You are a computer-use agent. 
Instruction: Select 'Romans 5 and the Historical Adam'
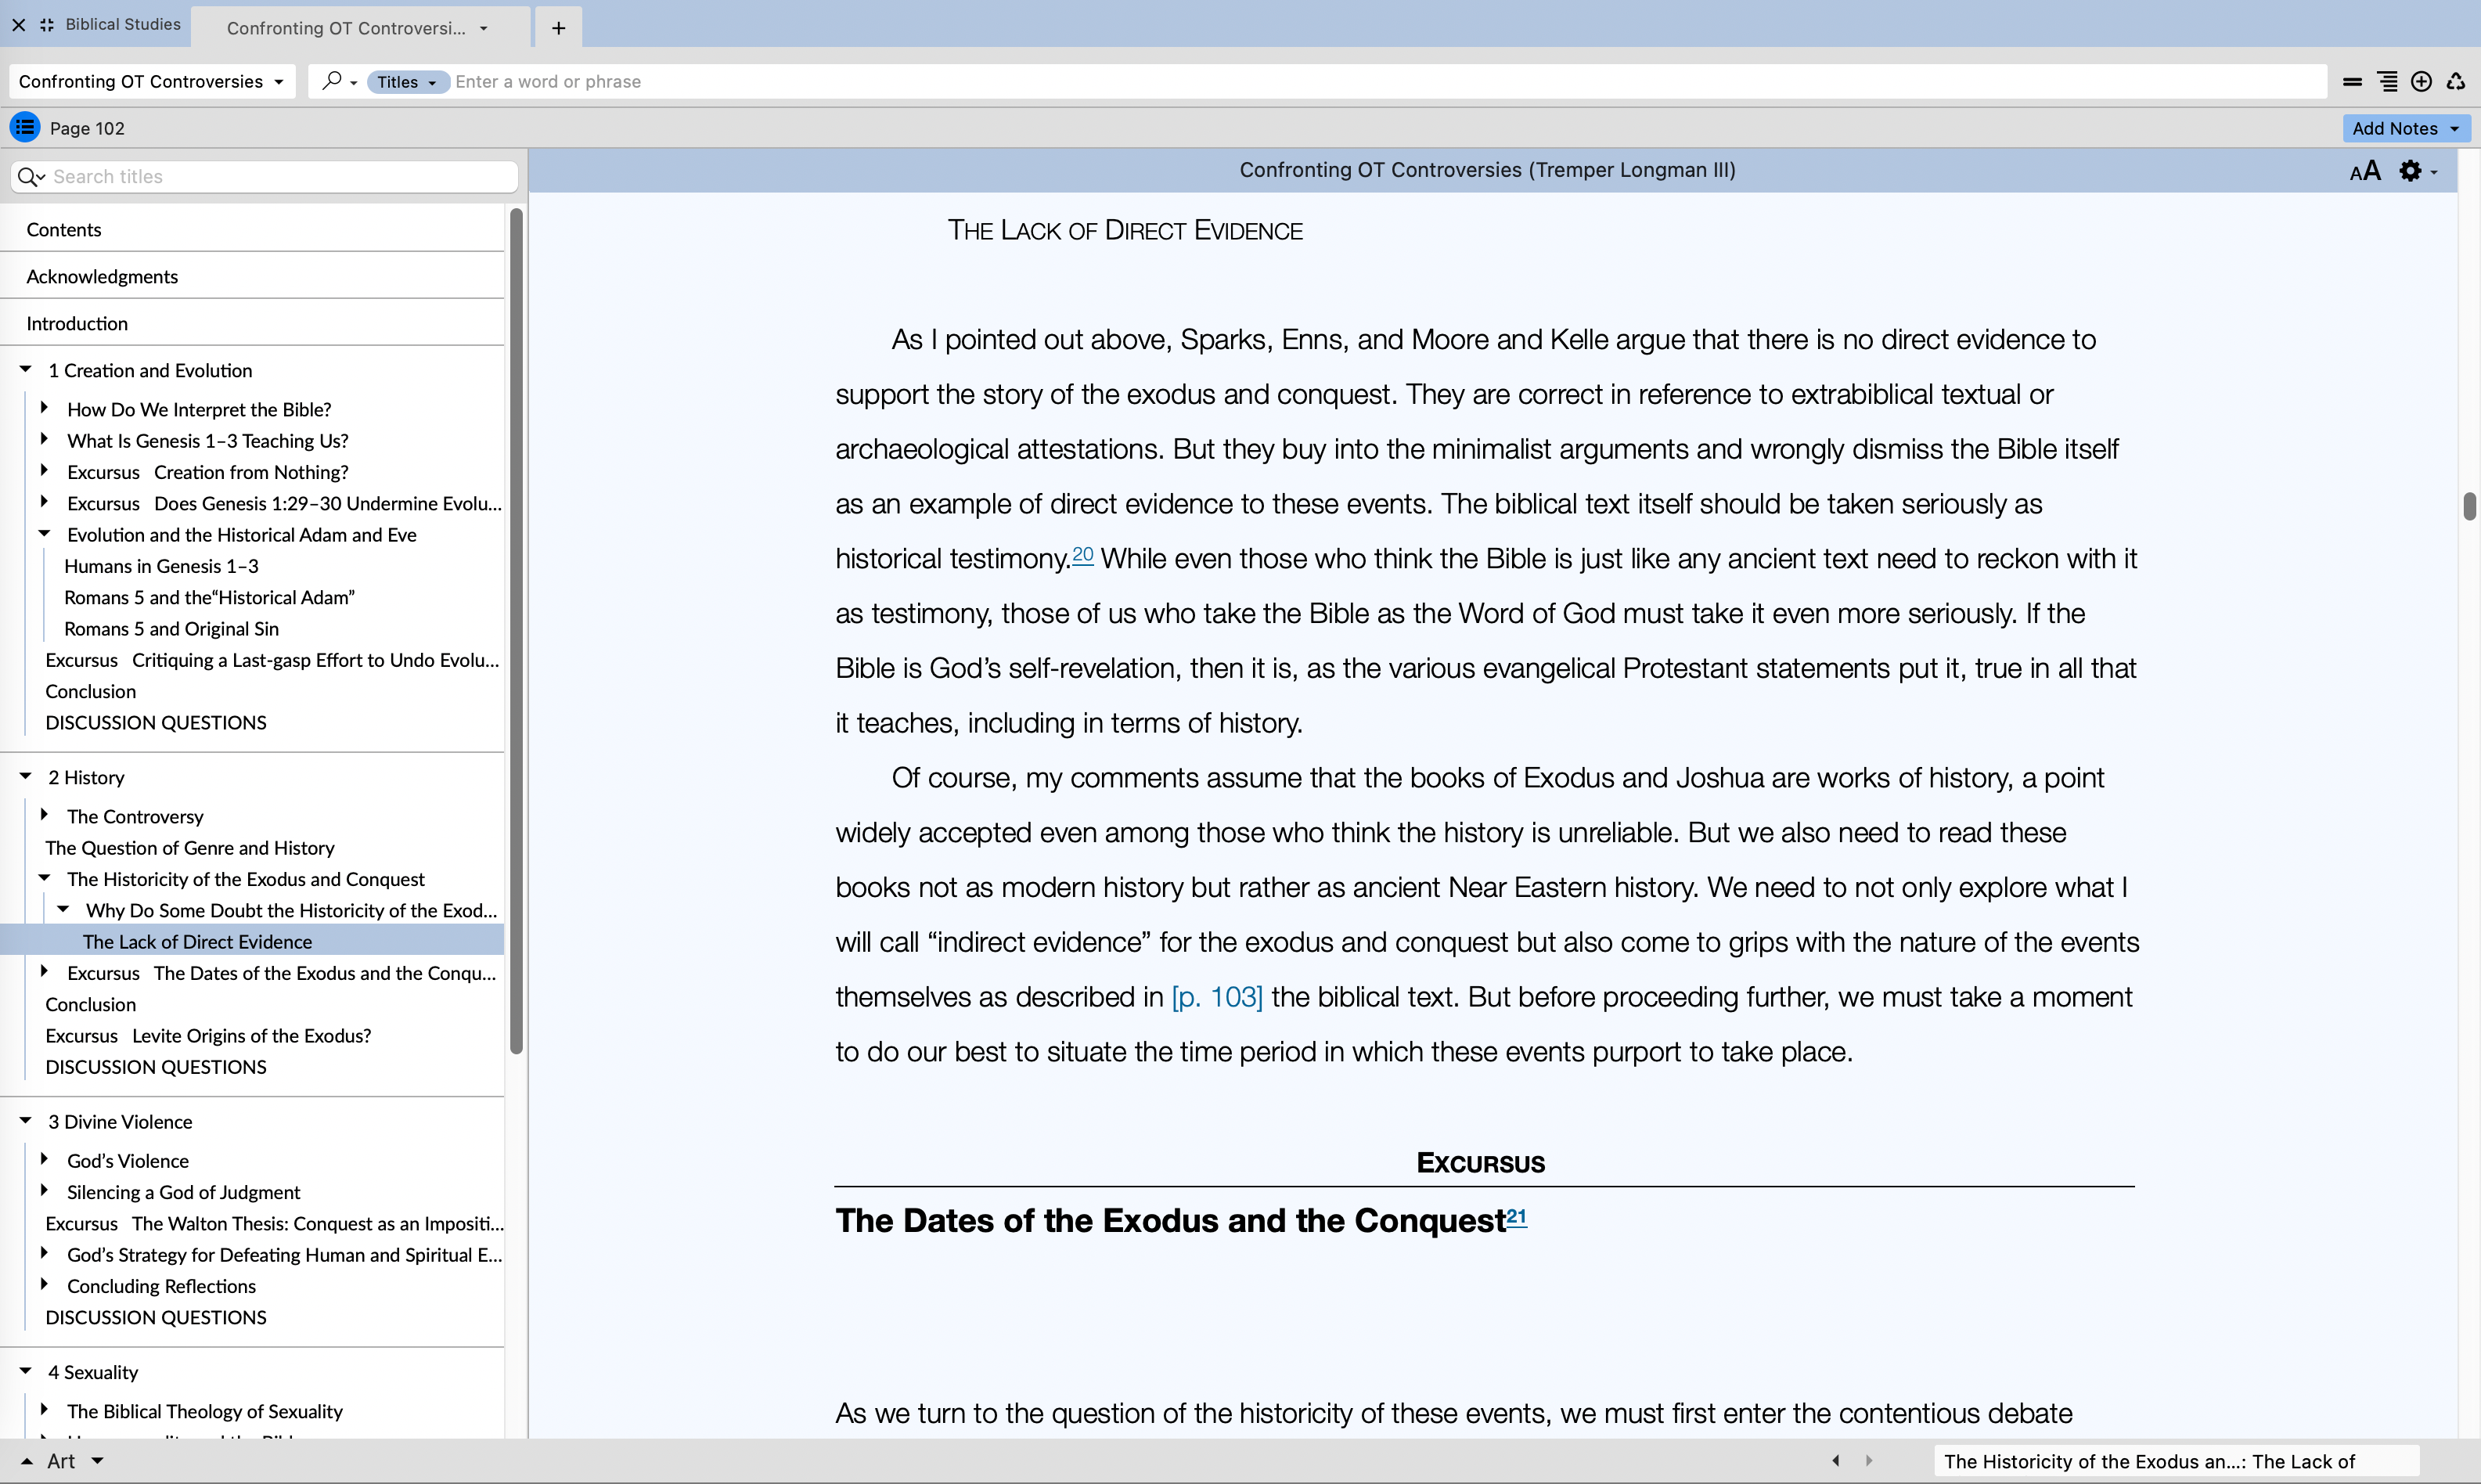209,597
